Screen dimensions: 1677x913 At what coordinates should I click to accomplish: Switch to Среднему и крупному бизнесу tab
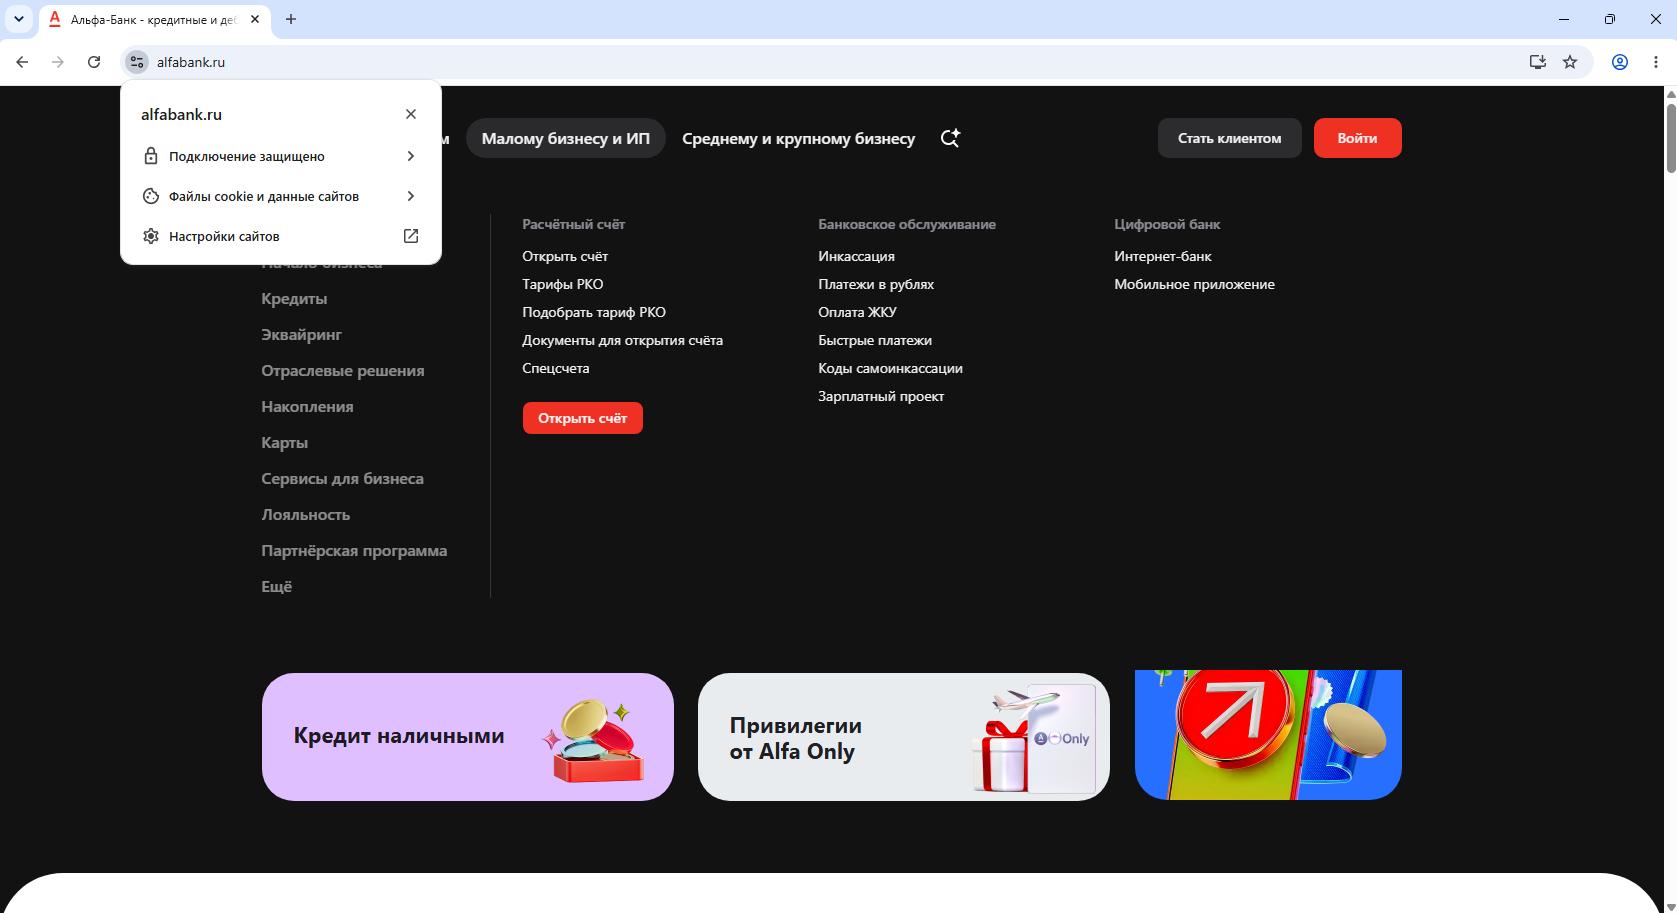pyautogui.click(x=798, y=138)
